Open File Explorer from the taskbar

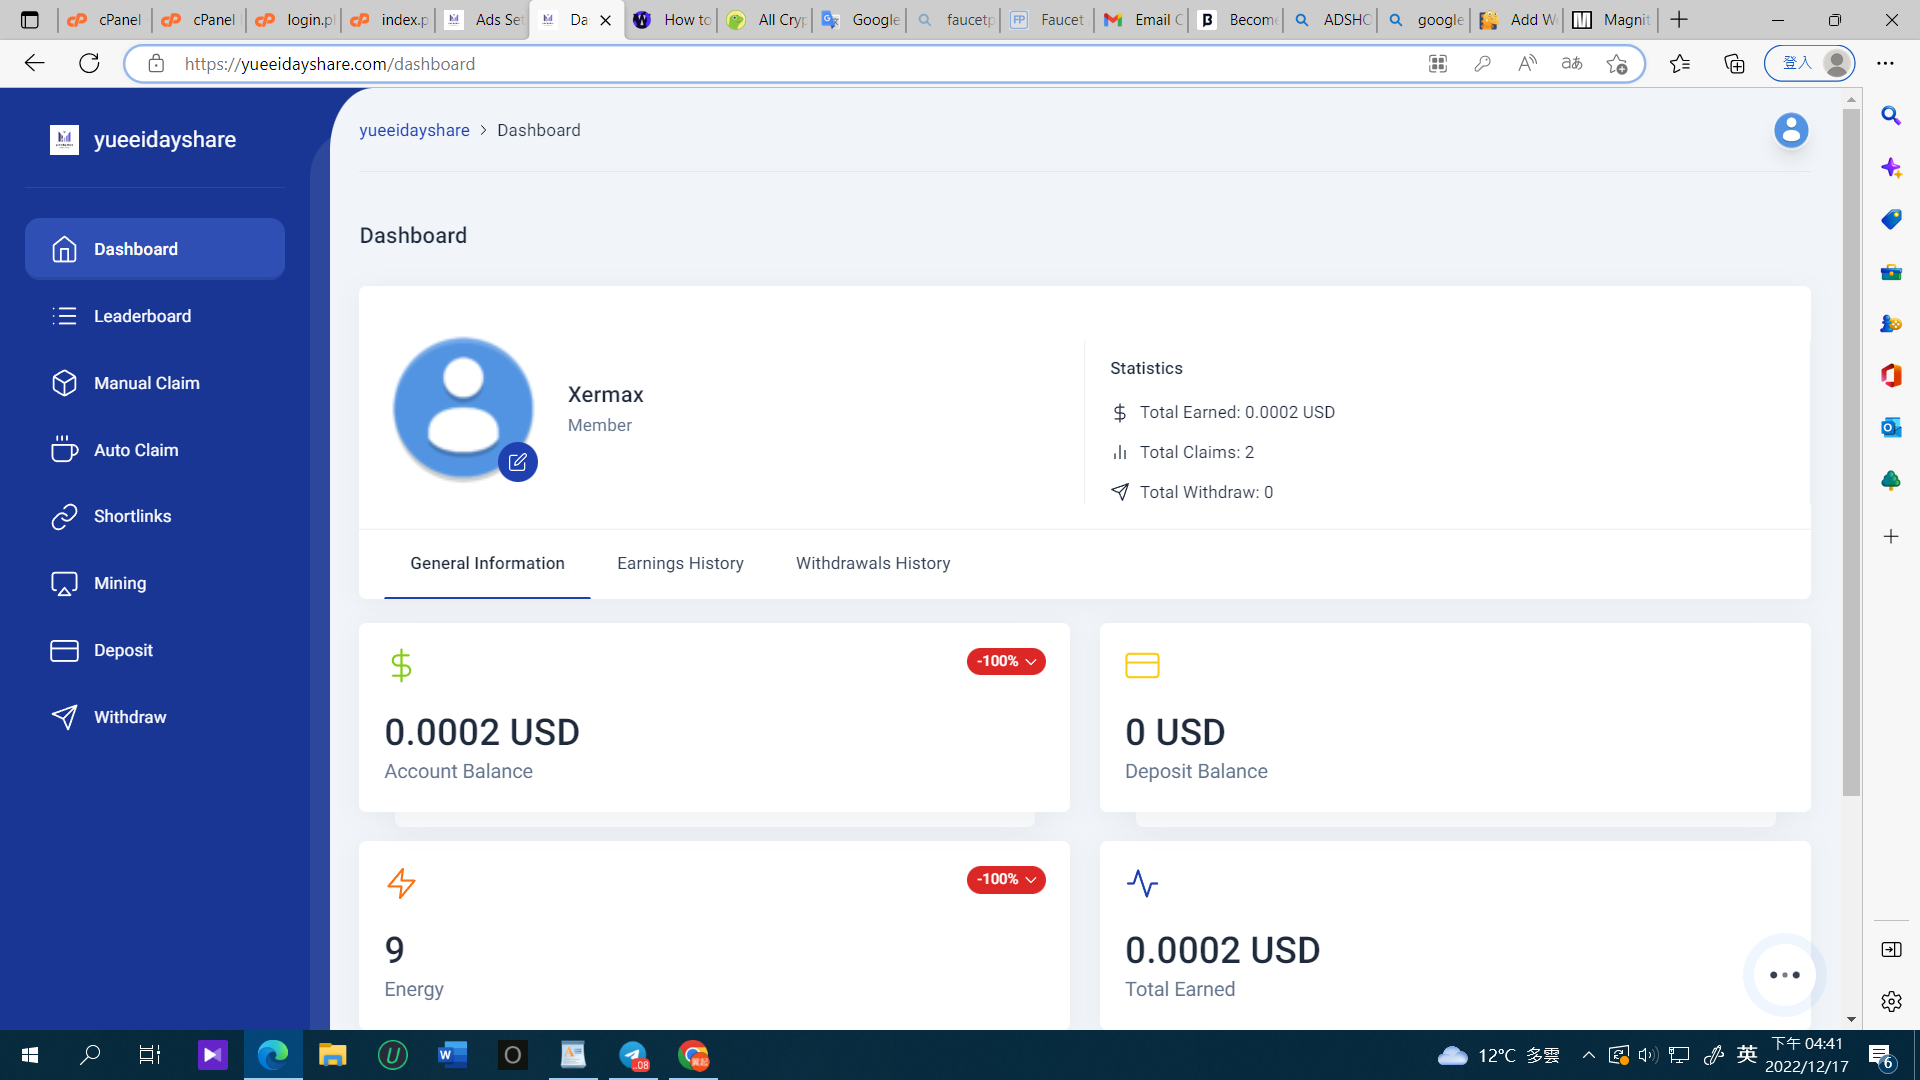(332, 1055)
